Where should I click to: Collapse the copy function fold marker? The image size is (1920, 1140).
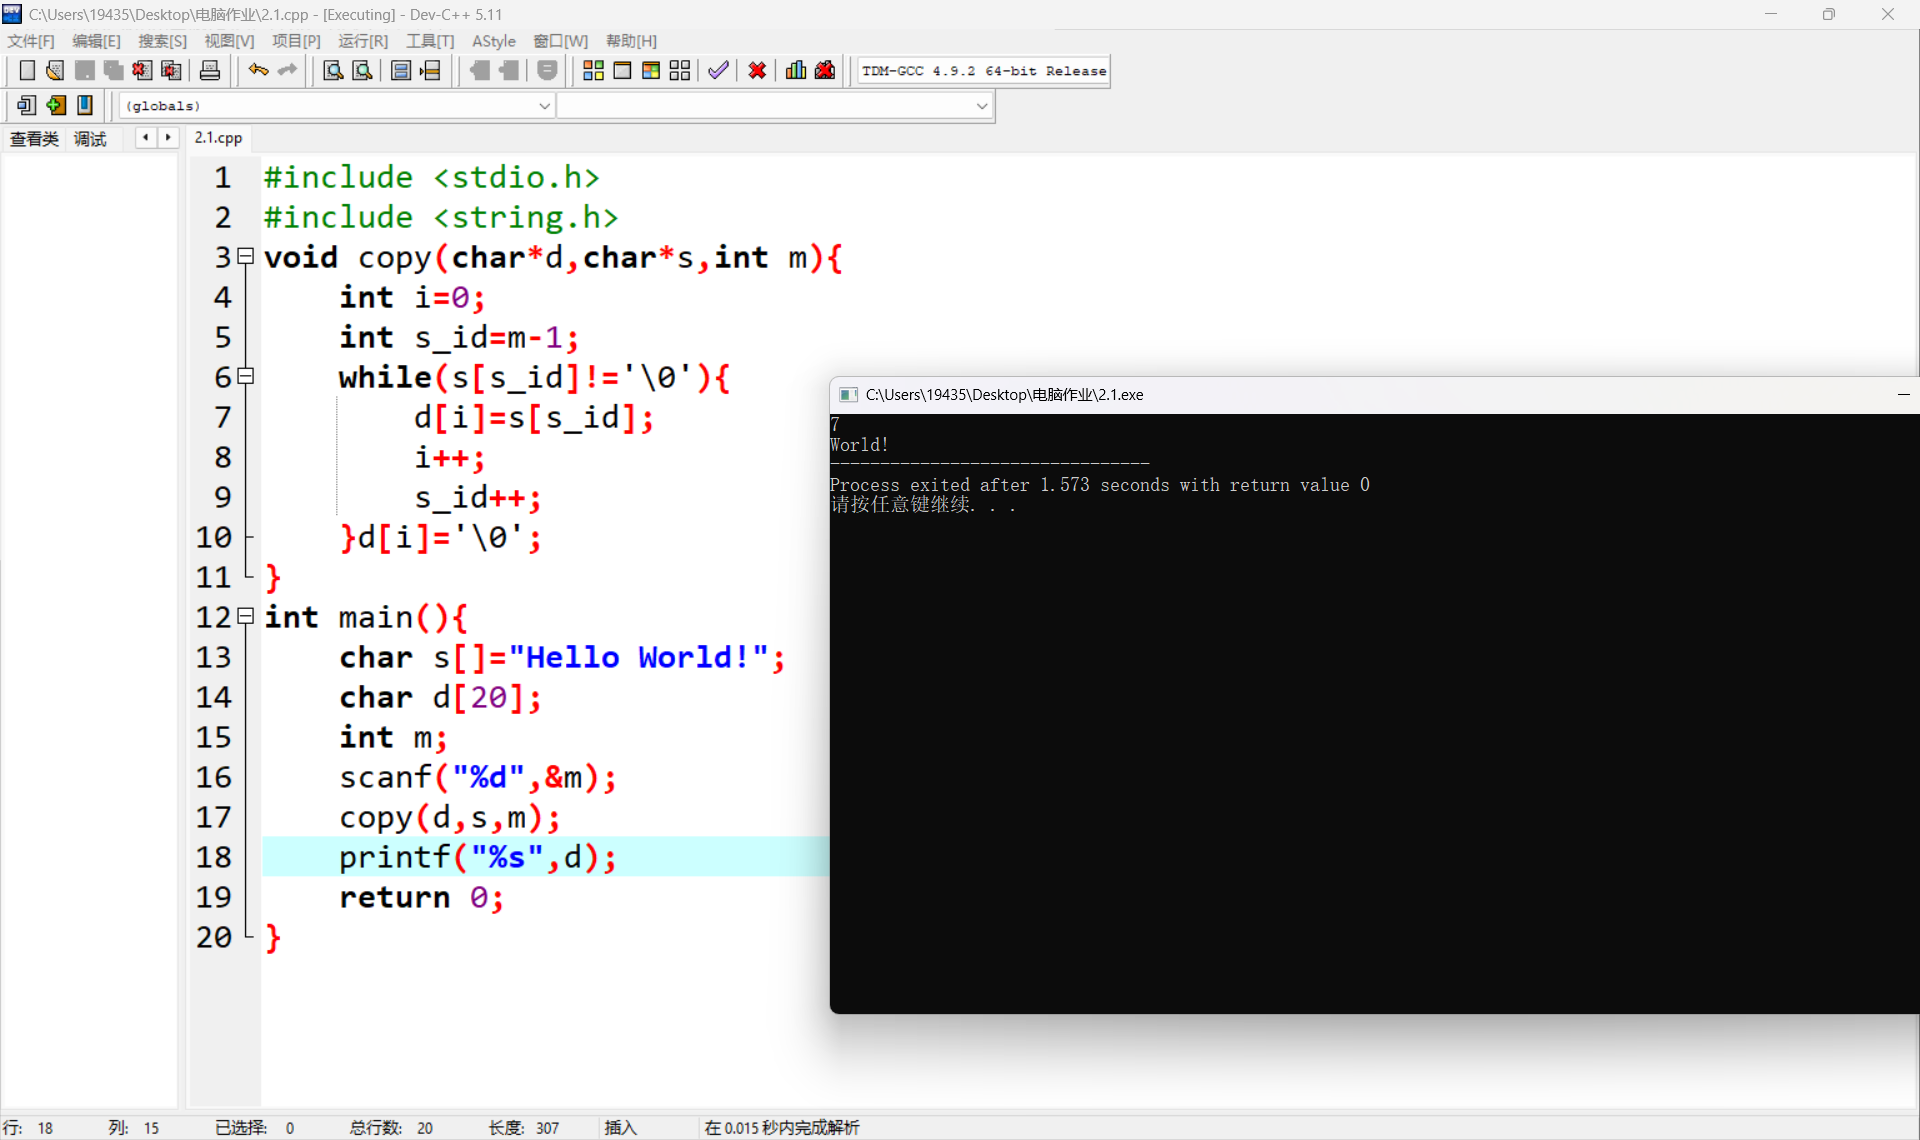pyautogui.click(x=246, y=256)
